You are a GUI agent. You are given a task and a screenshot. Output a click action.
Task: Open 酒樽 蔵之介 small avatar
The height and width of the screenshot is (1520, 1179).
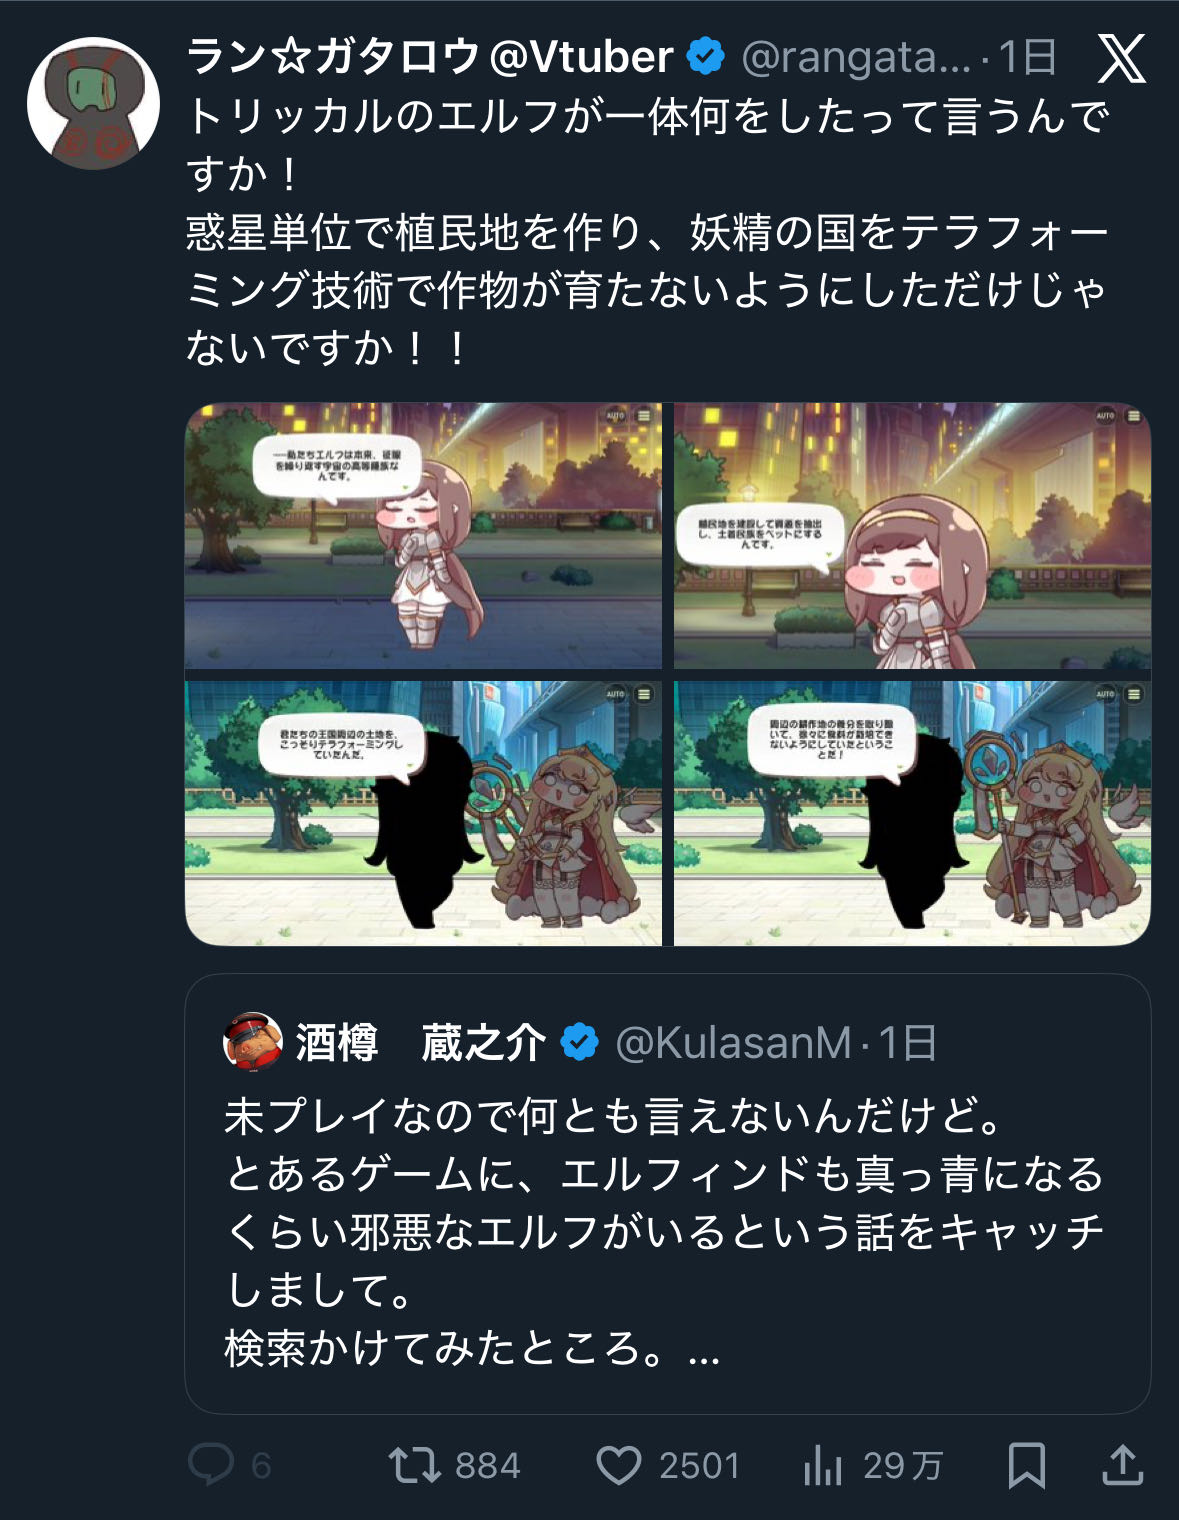click(252, 1042)
